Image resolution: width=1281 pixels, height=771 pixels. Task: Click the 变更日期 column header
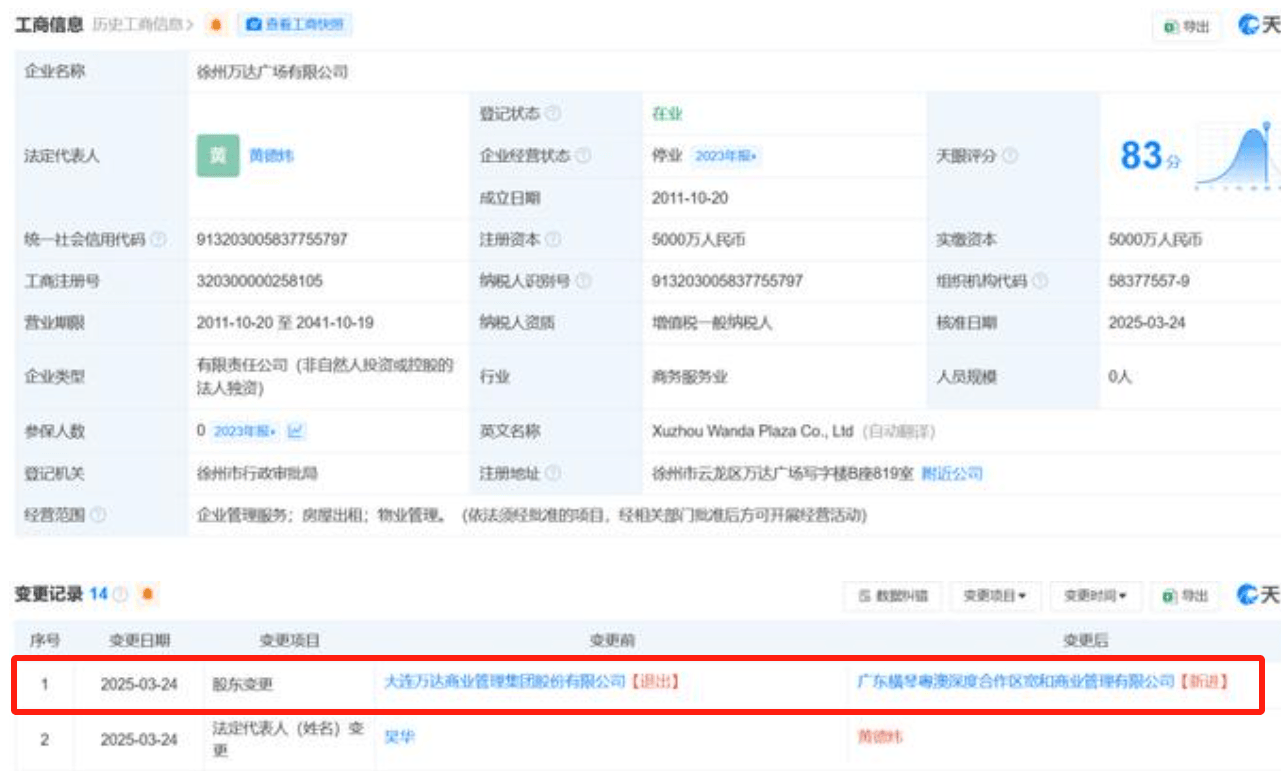pyautogui.click(x=139, y=640)
